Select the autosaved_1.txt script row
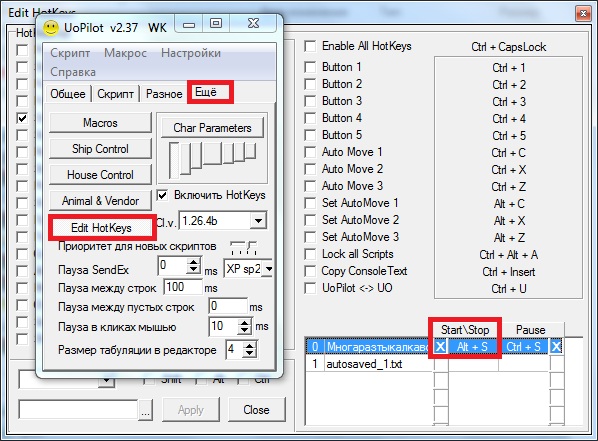The height and width of the screenshot is (441, 598). 369,364
